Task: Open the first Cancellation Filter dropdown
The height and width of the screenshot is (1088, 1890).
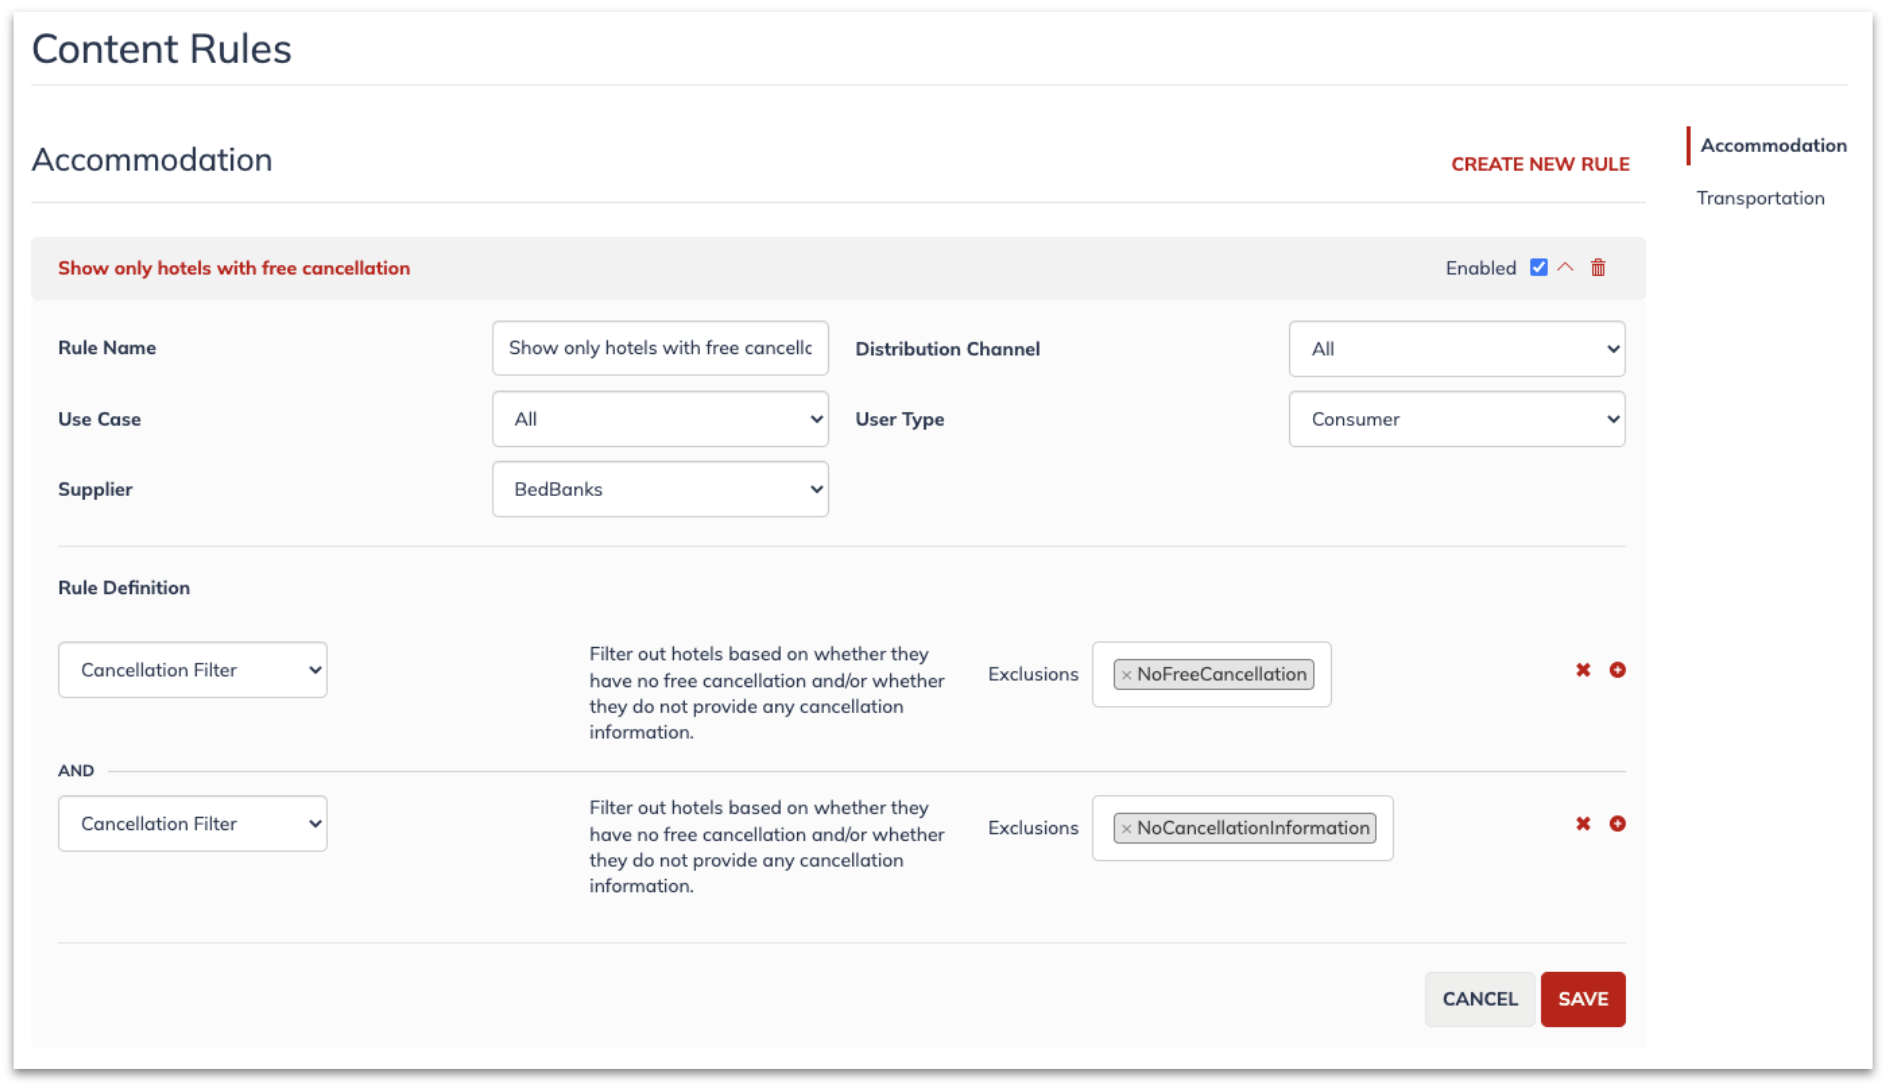Action: (x=193, y=670)
